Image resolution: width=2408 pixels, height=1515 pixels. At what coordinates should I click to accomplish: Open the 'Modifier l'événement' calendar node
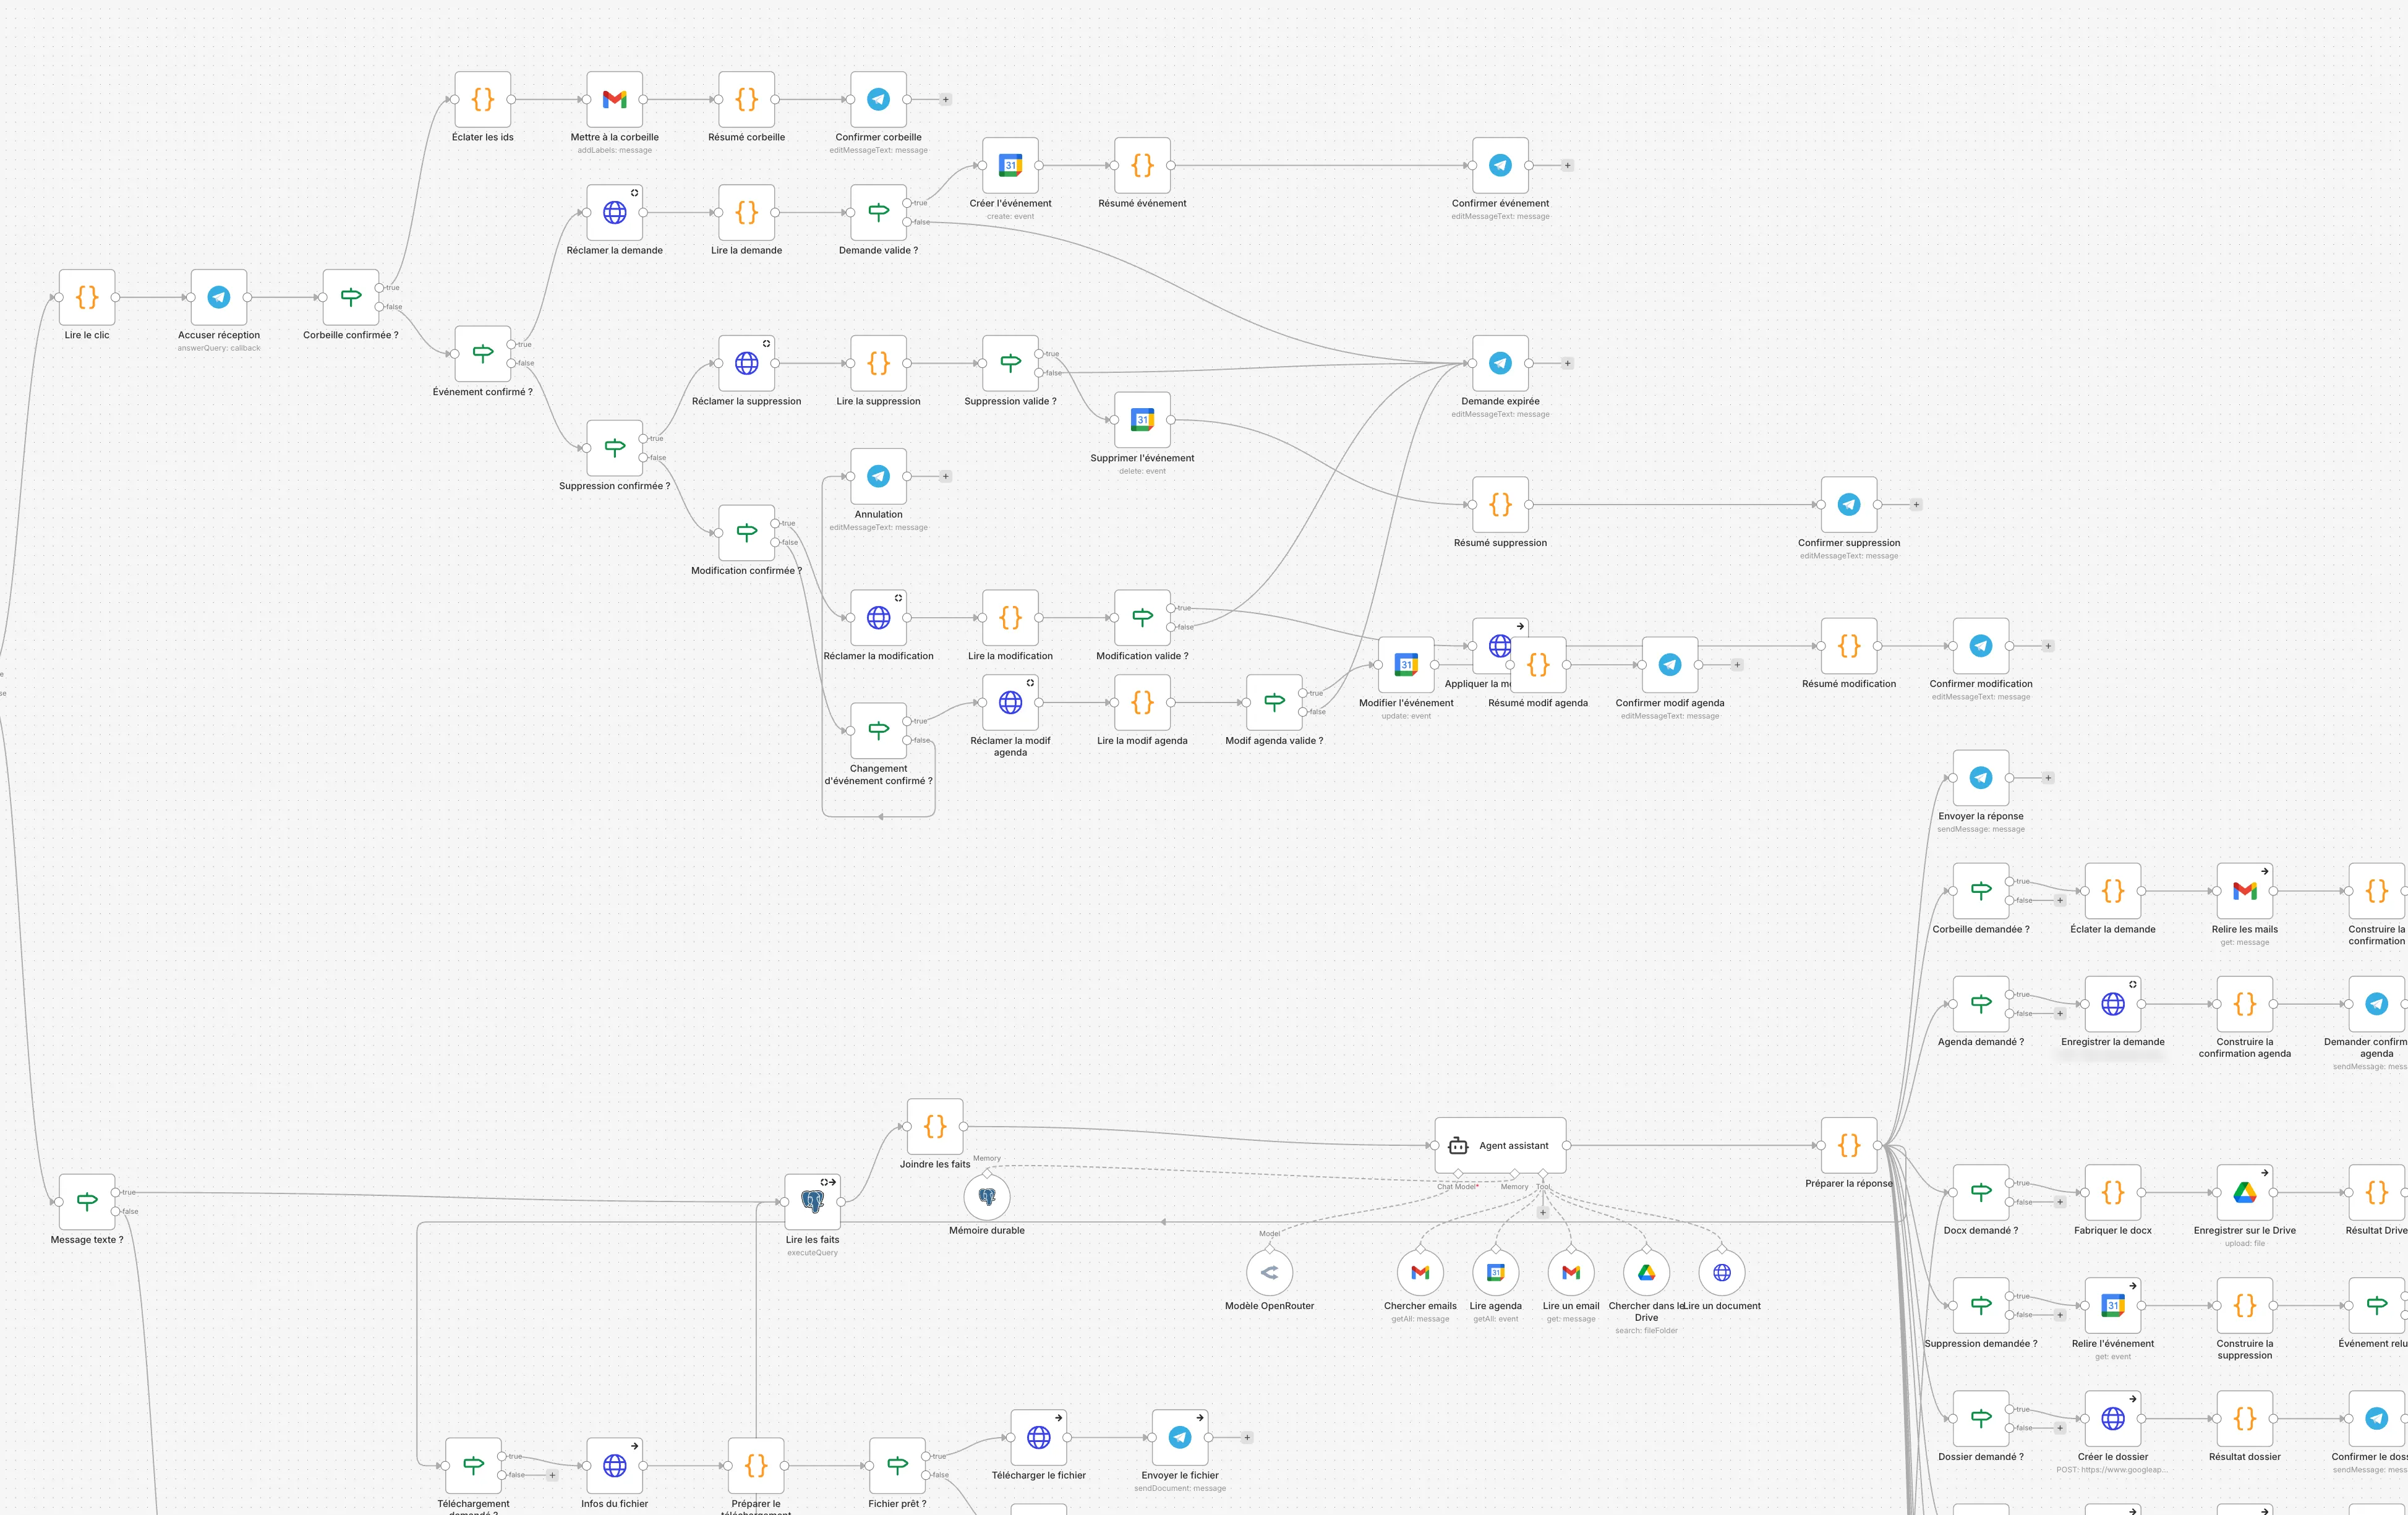click(x=1406, y=665)
